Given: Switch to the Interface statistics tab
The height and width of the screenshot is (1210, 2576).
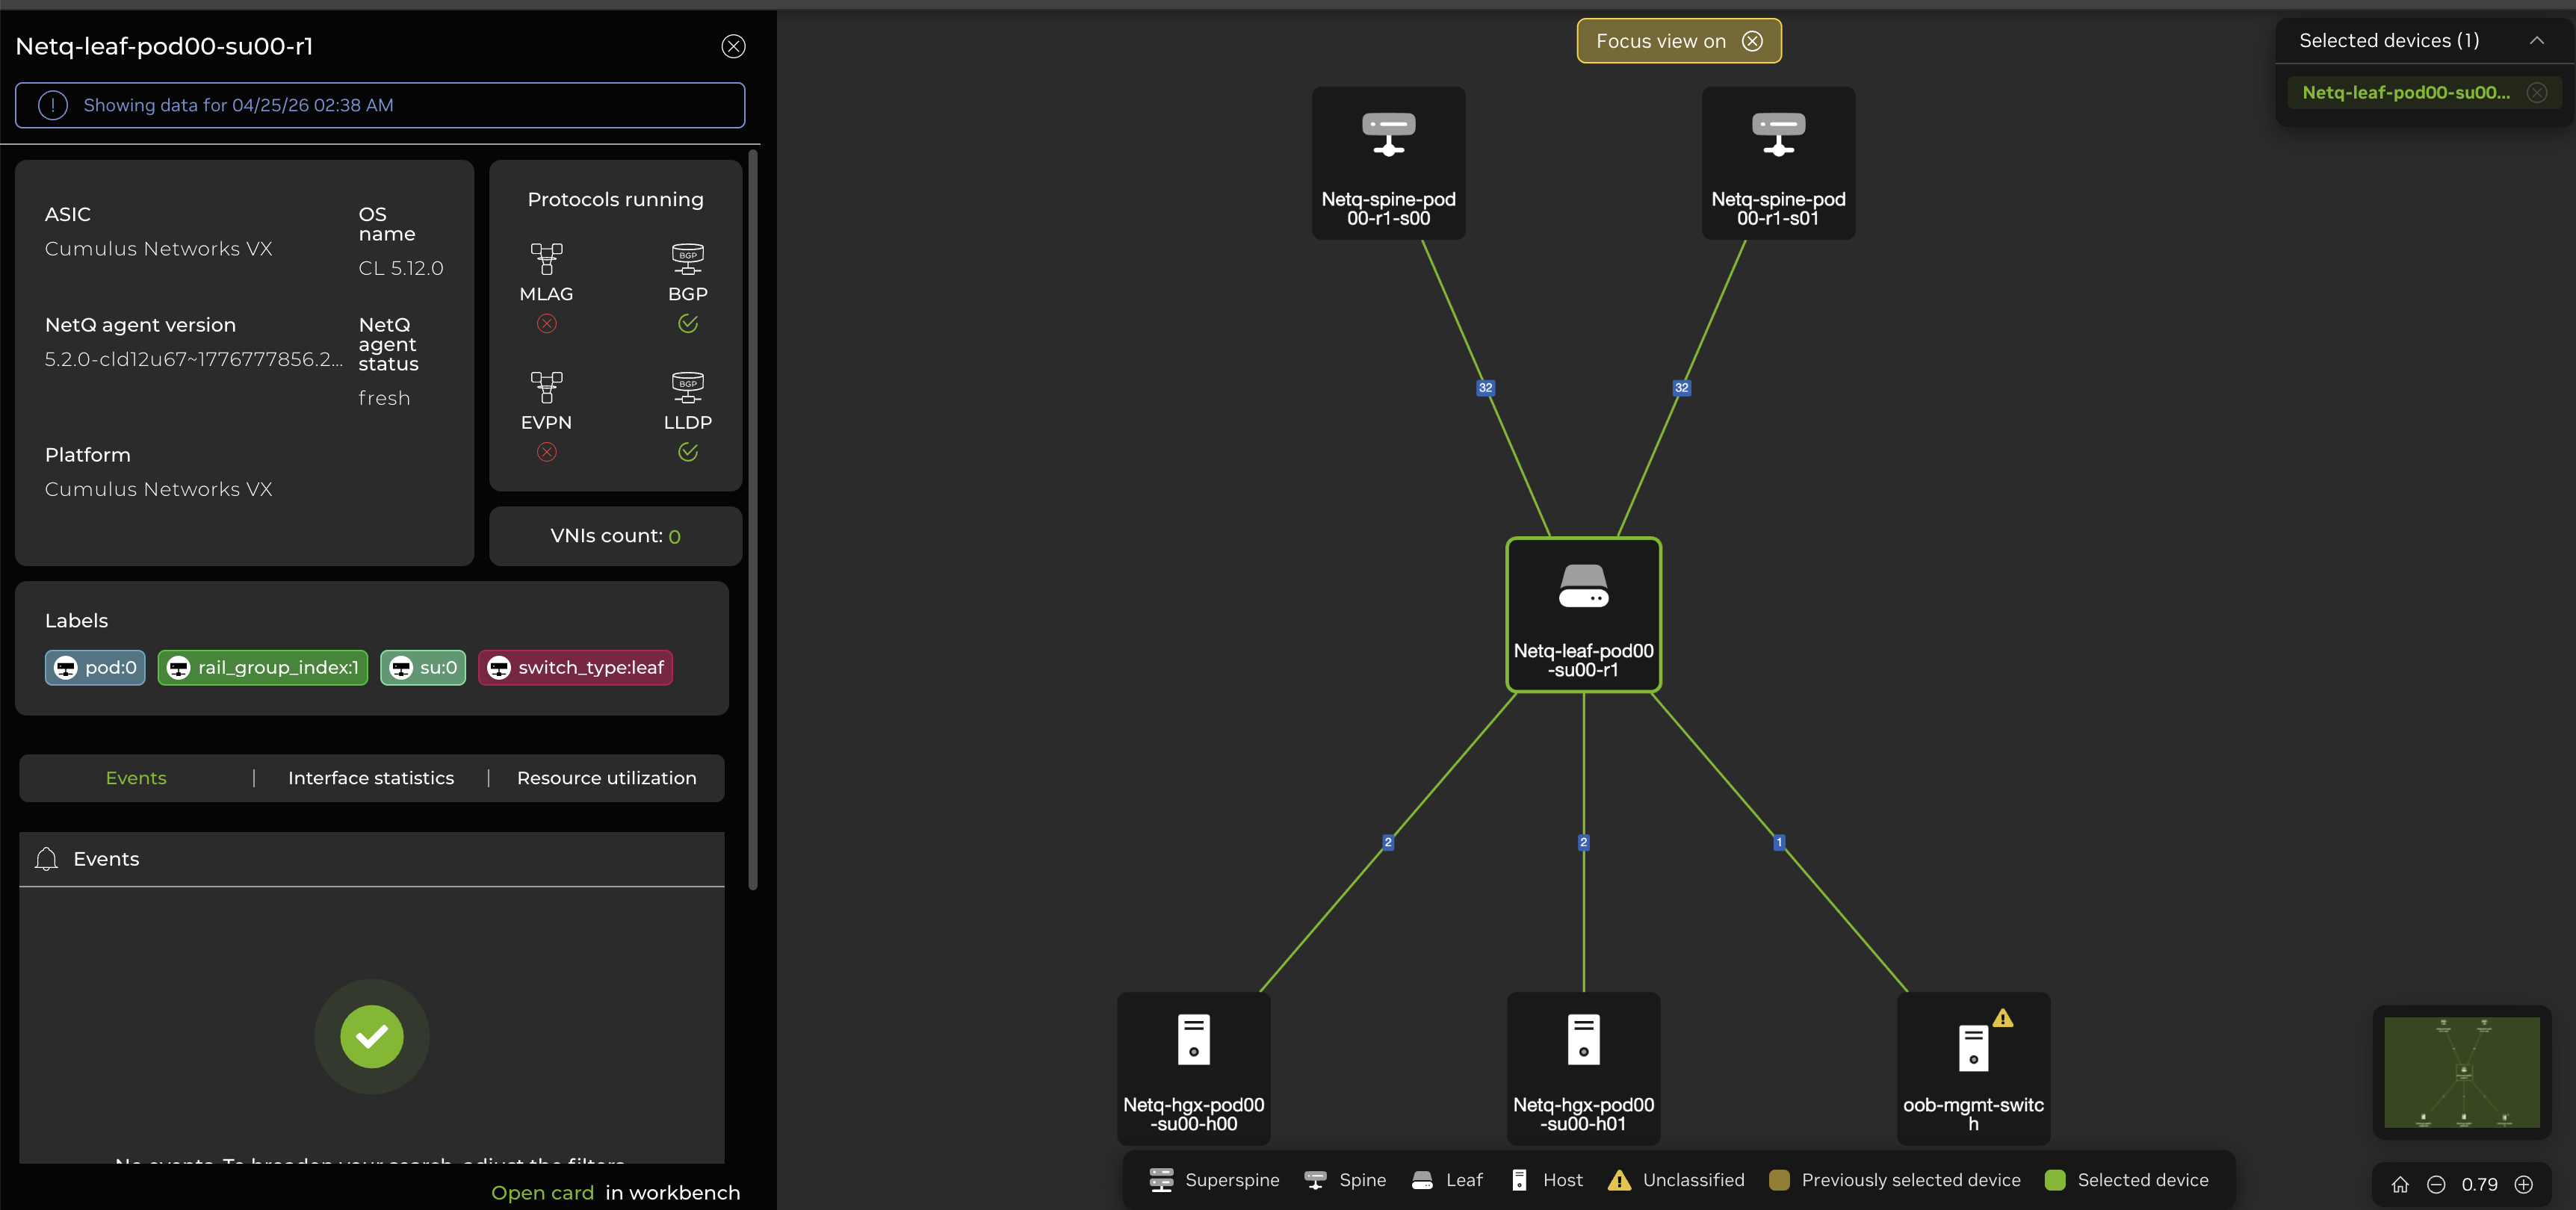Looking at the screenshot, I should pyautogui.click(x=371, y=778).
